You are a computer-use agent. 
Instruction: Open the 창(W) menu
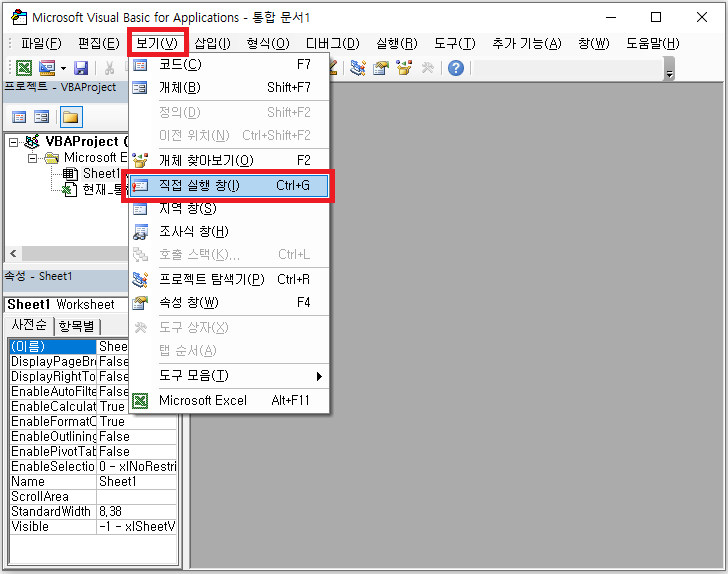(593, 44)
